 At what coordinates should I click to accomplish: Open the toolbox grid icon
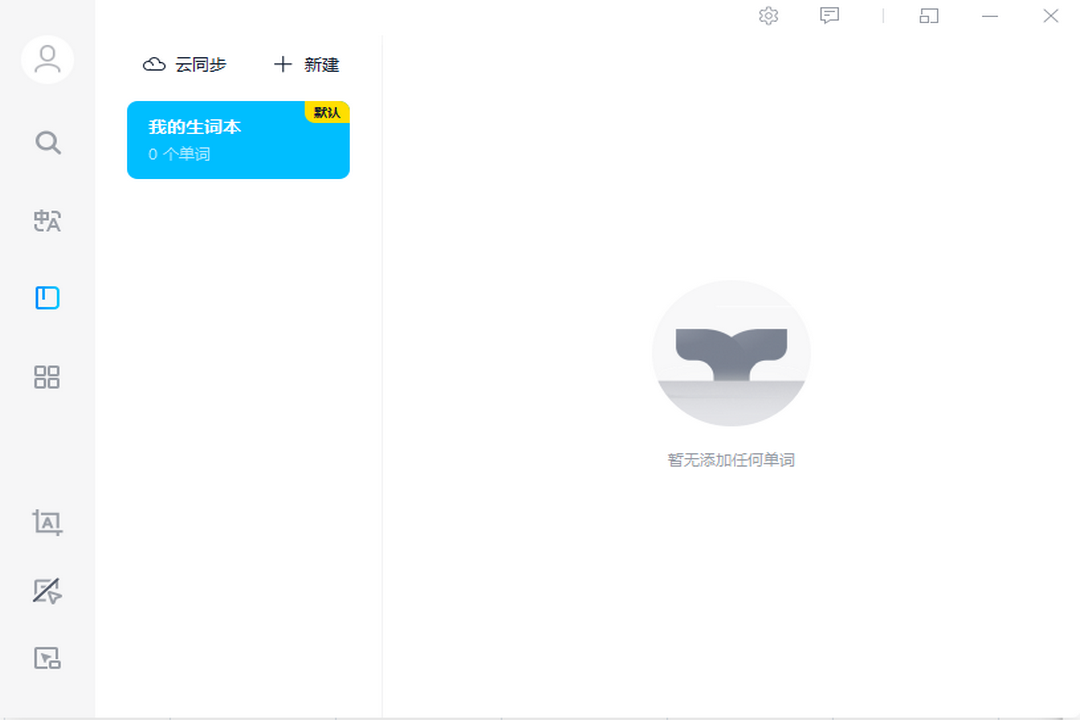click(x=47, y=377)
